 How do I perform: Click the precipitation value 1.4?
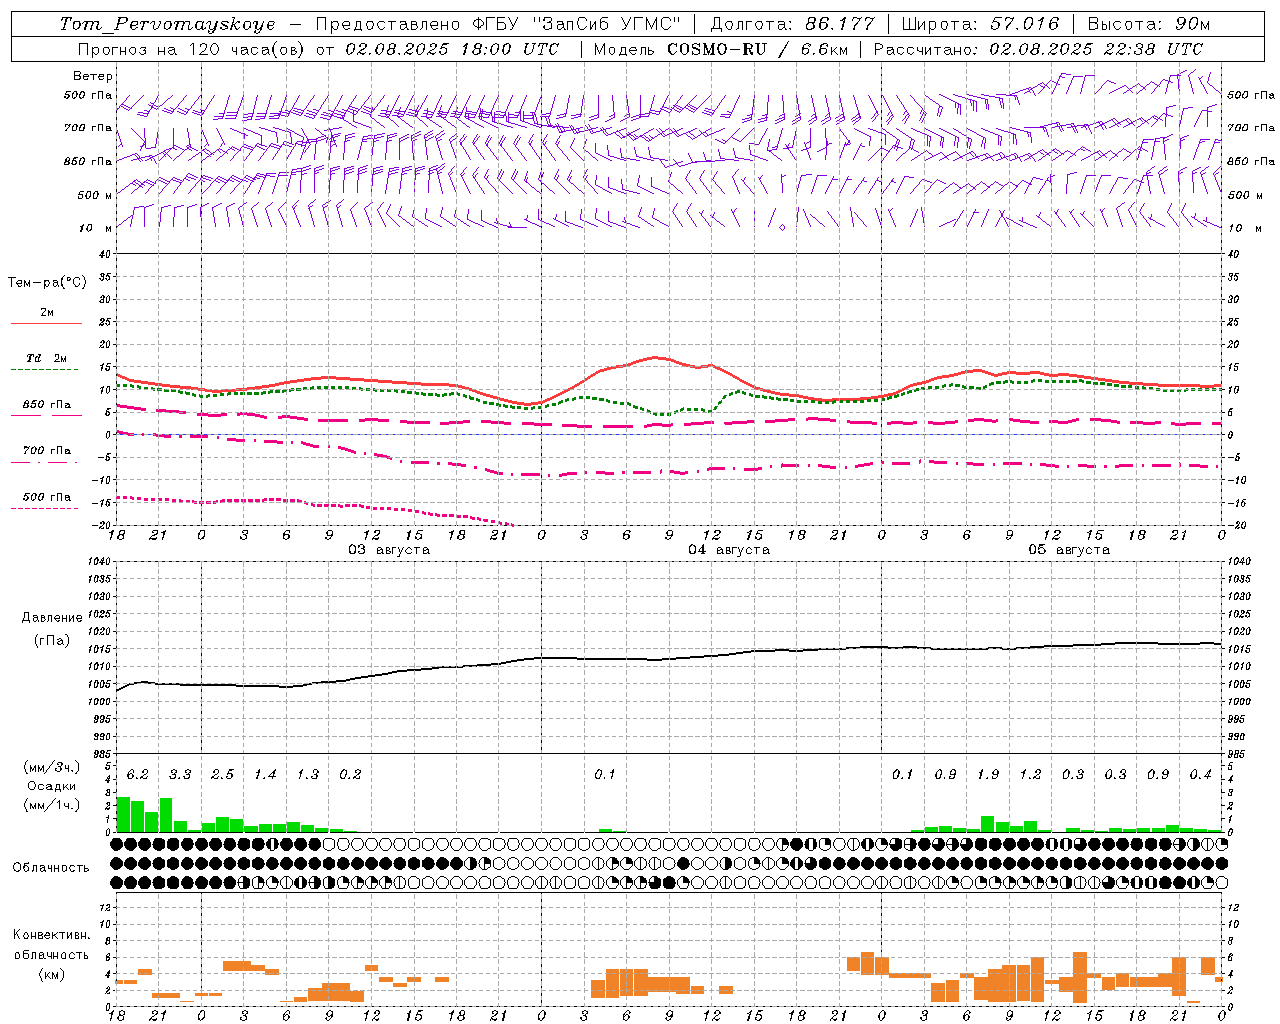[x=265, y=775]
